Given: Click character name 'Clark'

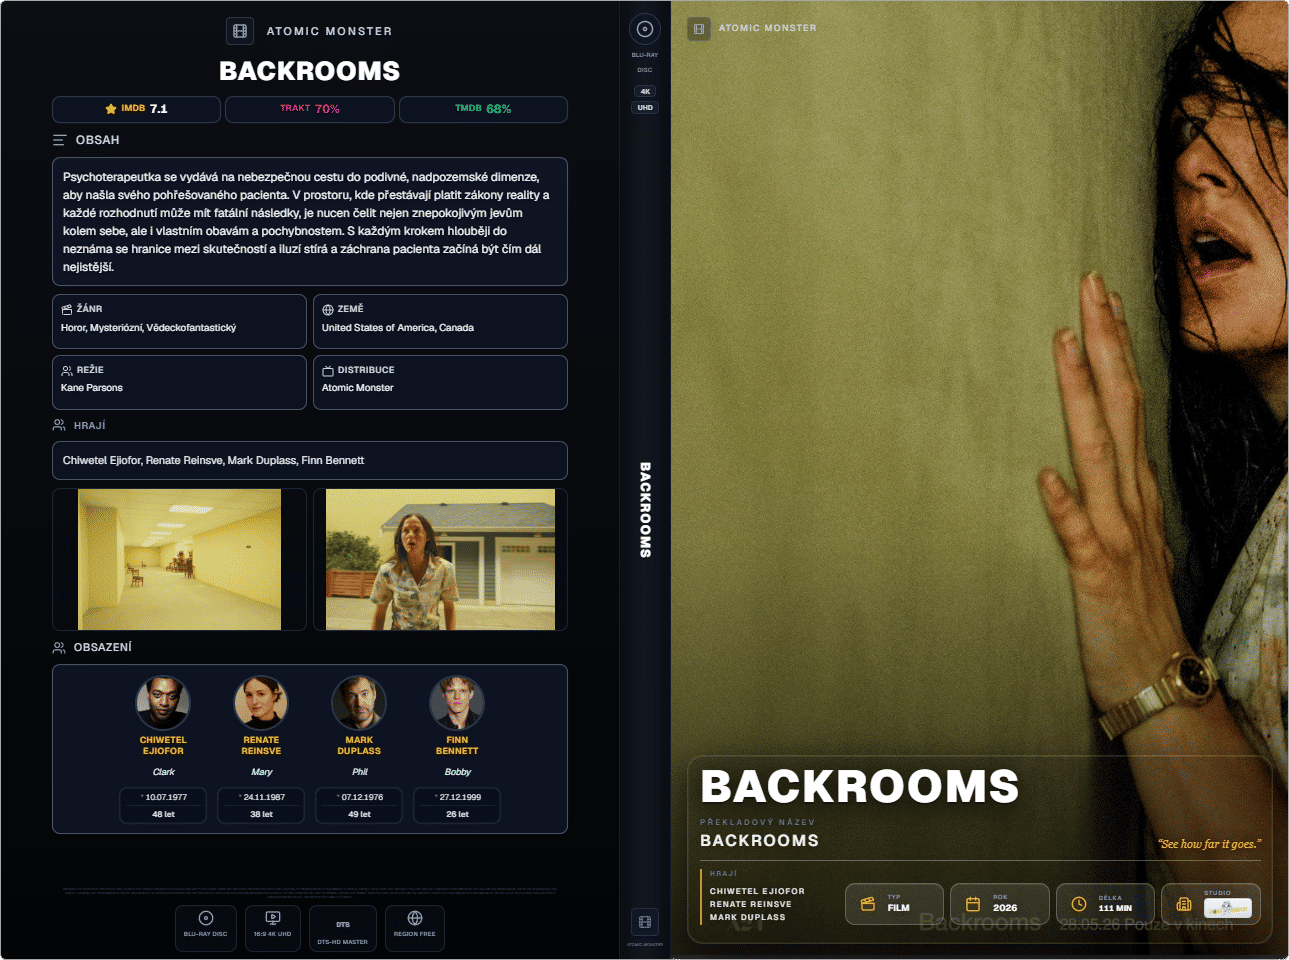Looking at the screenshot, I should 164,772.
